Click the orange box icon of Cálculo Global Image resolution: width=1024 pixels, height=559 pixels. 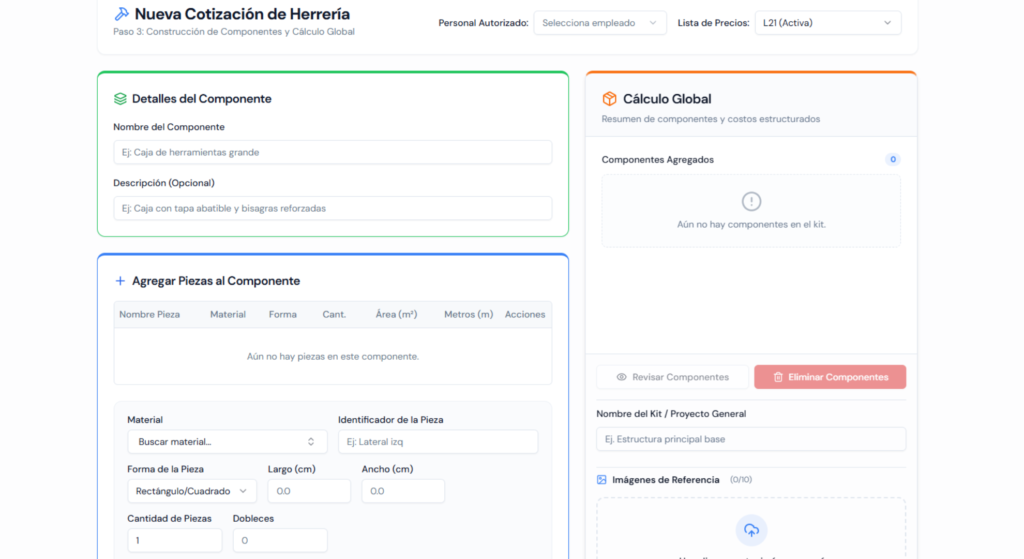coord(609,99)
